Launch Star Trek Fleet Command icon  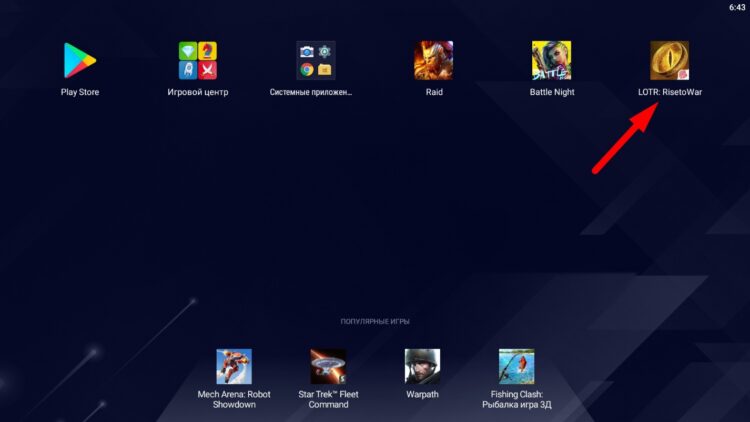(328, 366)
